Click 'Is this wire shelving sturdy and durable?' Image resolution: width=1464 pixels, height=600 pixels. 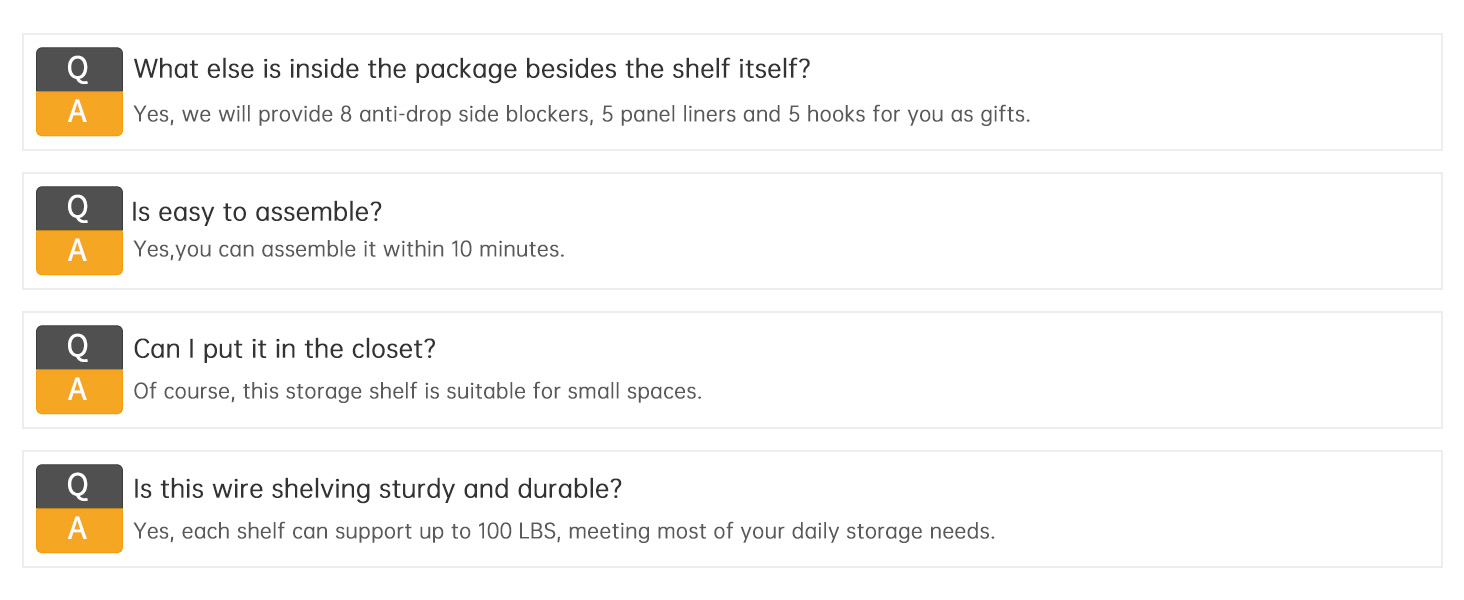(x=378, y=489)
